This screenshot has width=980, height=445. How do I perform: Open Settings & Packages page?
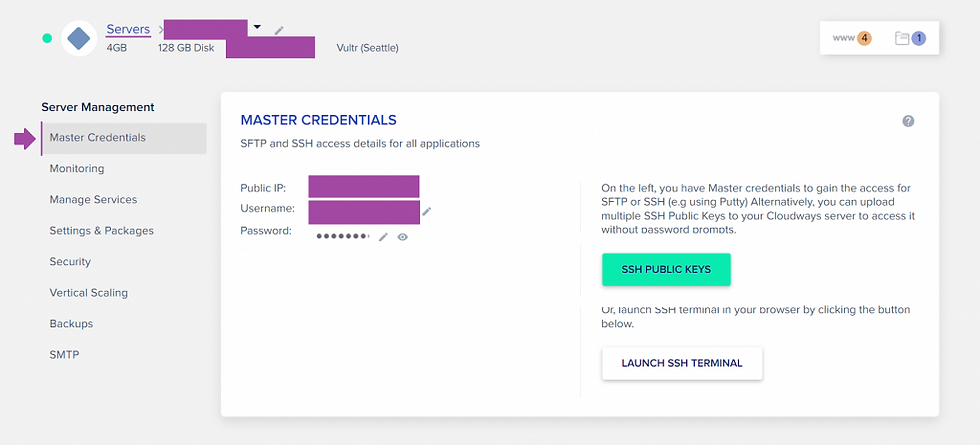[x=101, y=231]
